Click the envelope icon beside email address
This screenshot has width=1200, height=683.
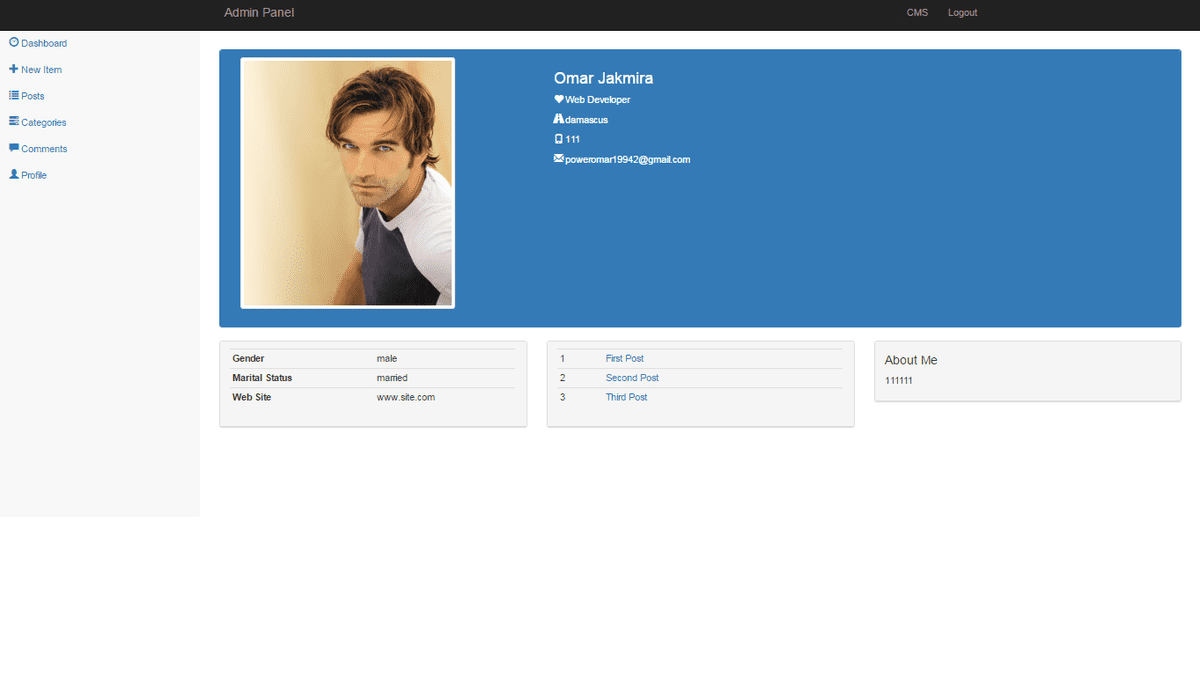click(559, 159)
